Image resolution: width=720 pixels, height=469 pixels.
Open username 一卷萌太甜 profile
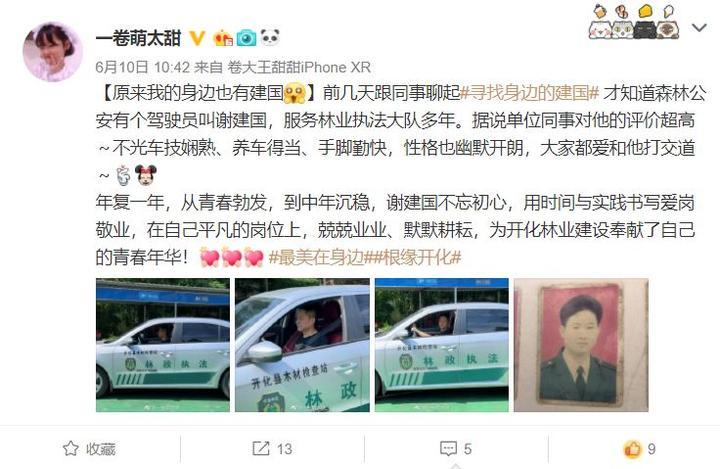(x=138, y=38)
